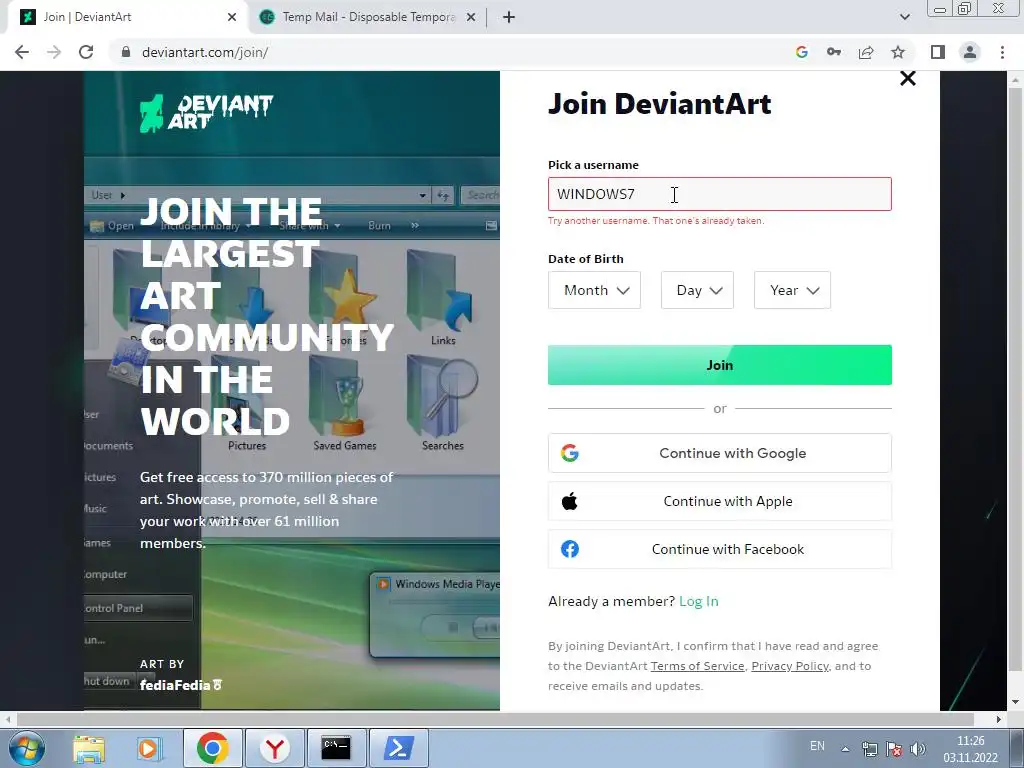Go forward in browser history
This screenshot has height=768, width=1024.
point(54,52)
